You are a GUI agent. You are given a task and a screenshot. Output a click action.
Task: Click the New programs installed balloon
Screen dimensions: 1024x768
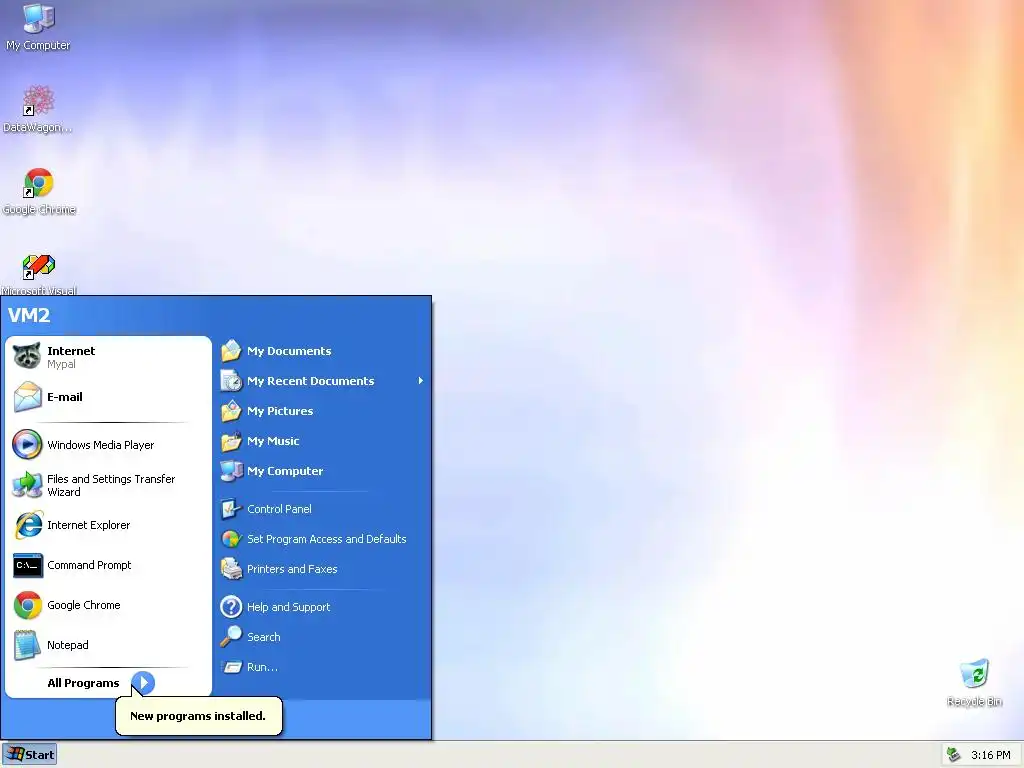tap(199, 716)
